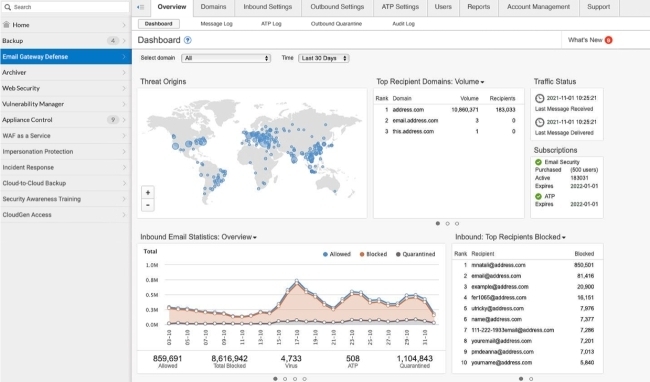Toggle the Blocked legend series

pos(373,254)
